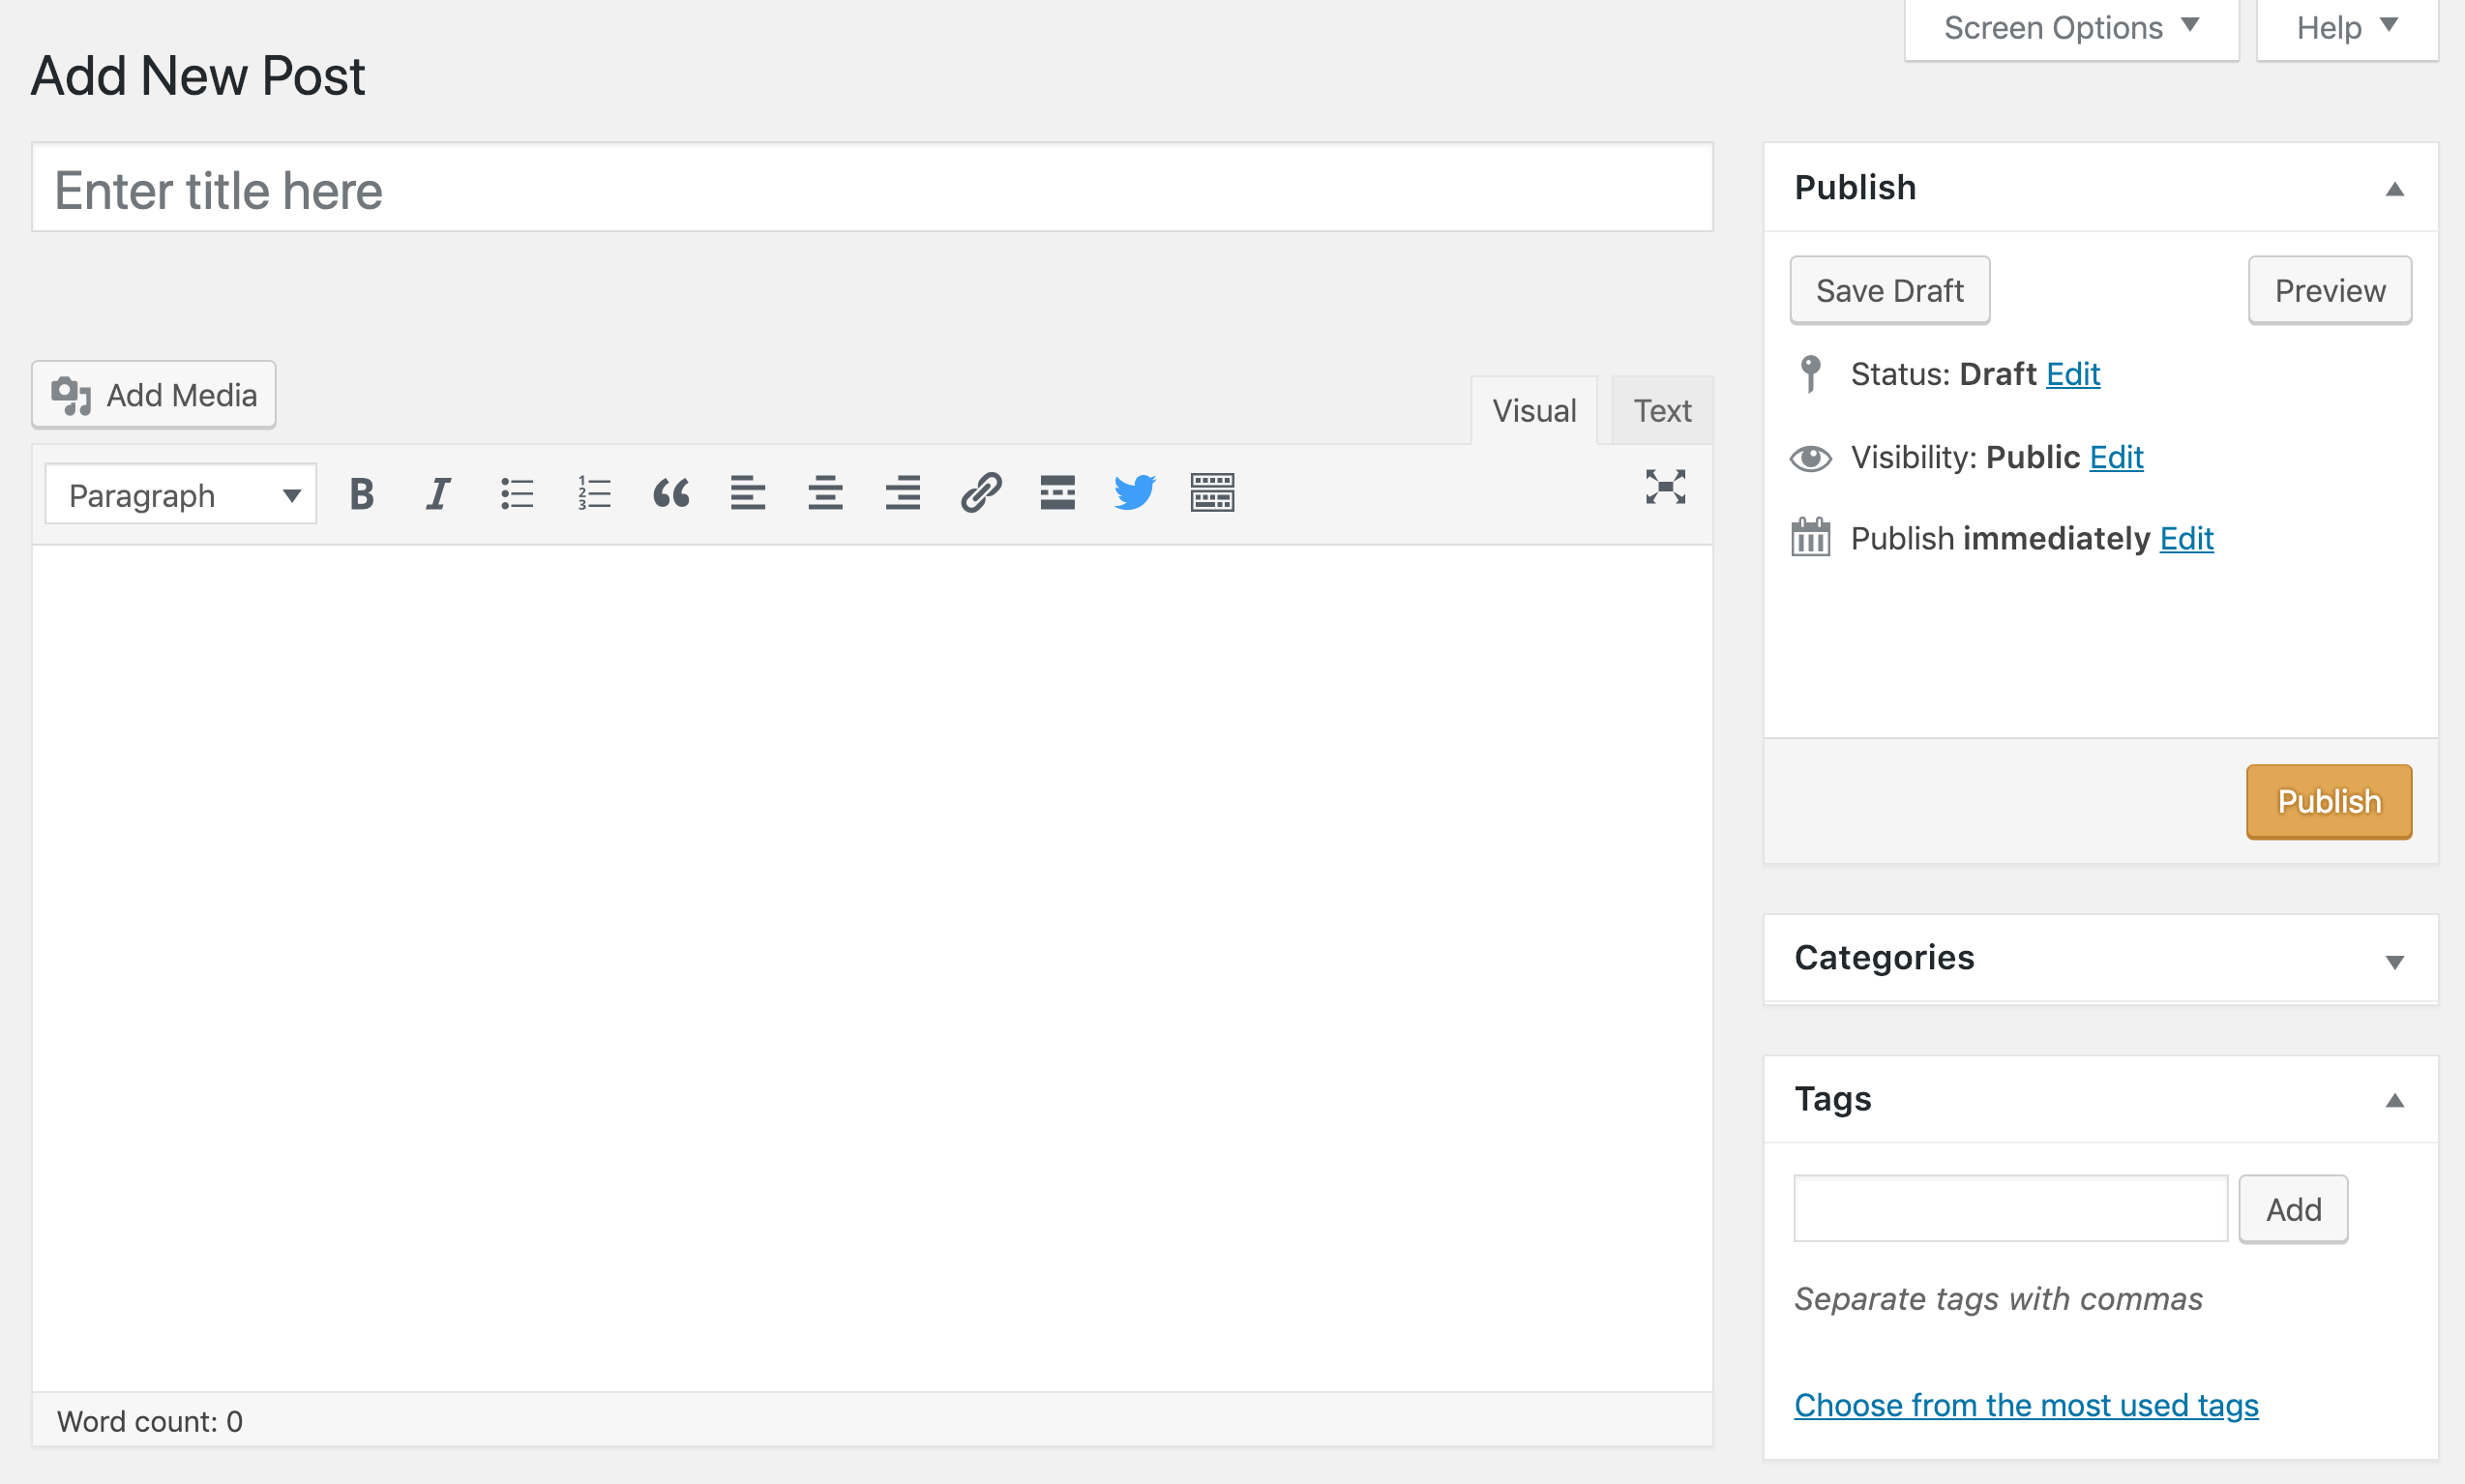Toggle bold formatting in editor toolbar
Viewport: 2465px width, 1484px height.
[x=362, y=493]
